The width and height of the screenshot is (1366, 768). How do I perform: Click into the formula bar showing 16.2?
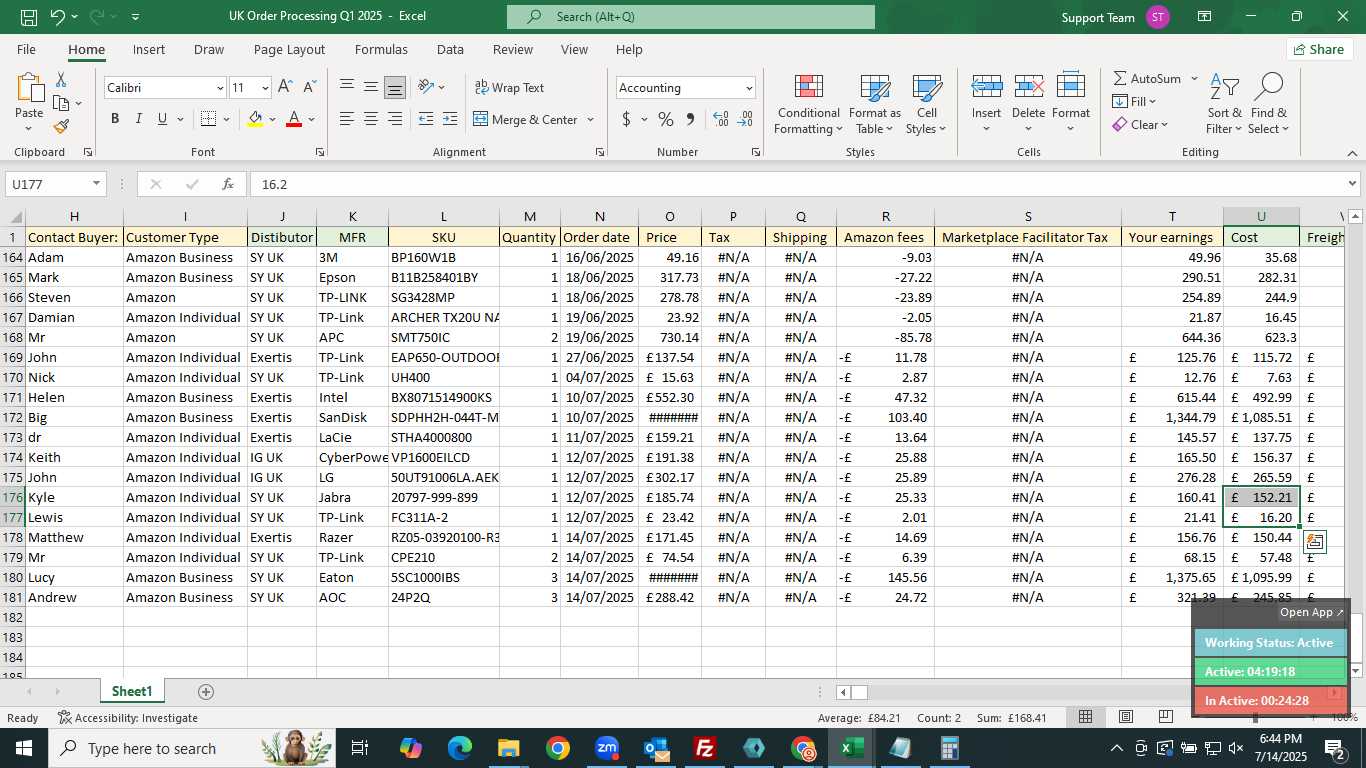pos(797,184)
